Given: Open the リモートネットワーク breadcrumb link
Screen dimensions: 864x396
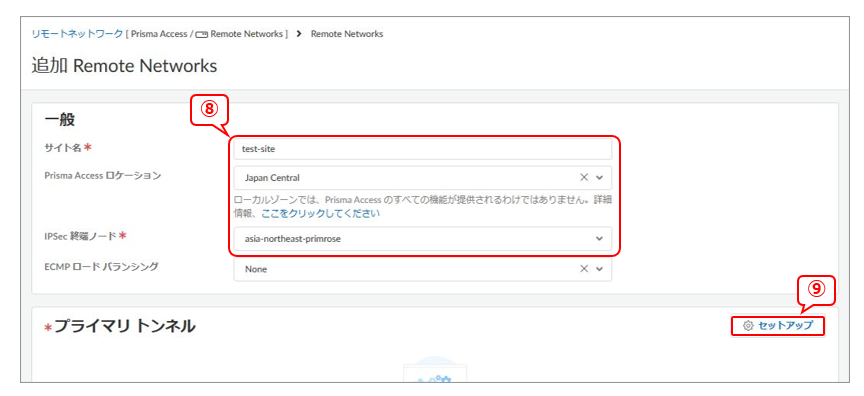Looking at the screenshot, I should coord(77,34).
